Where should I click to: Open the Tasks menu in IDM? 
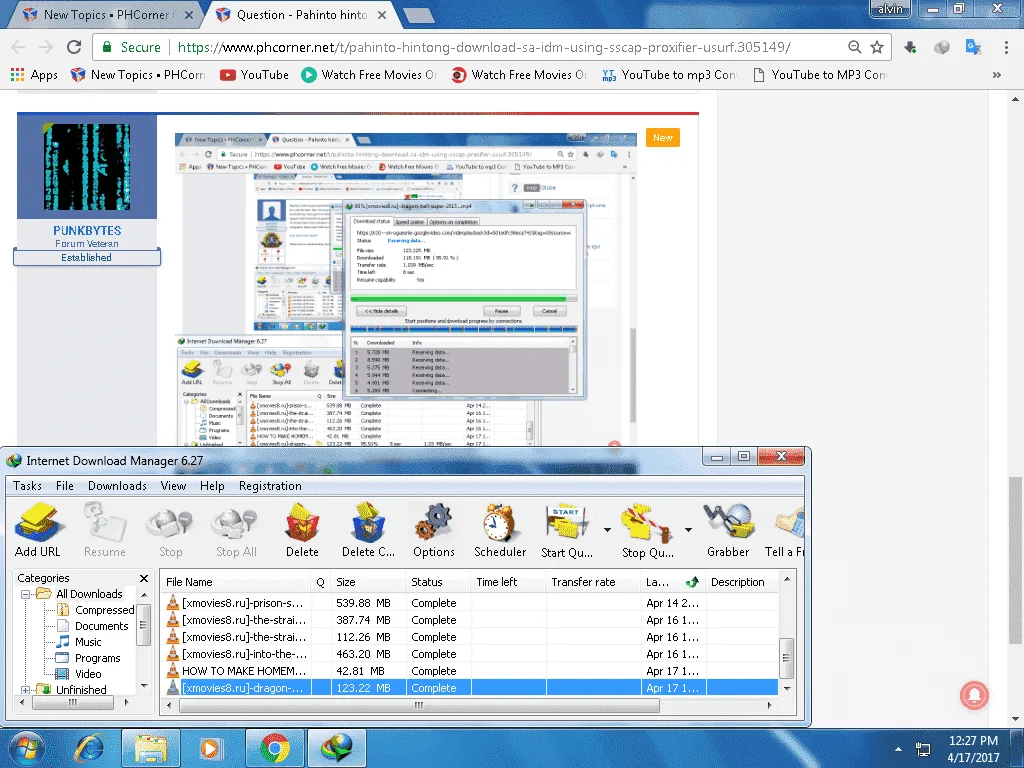click(27, 486)
